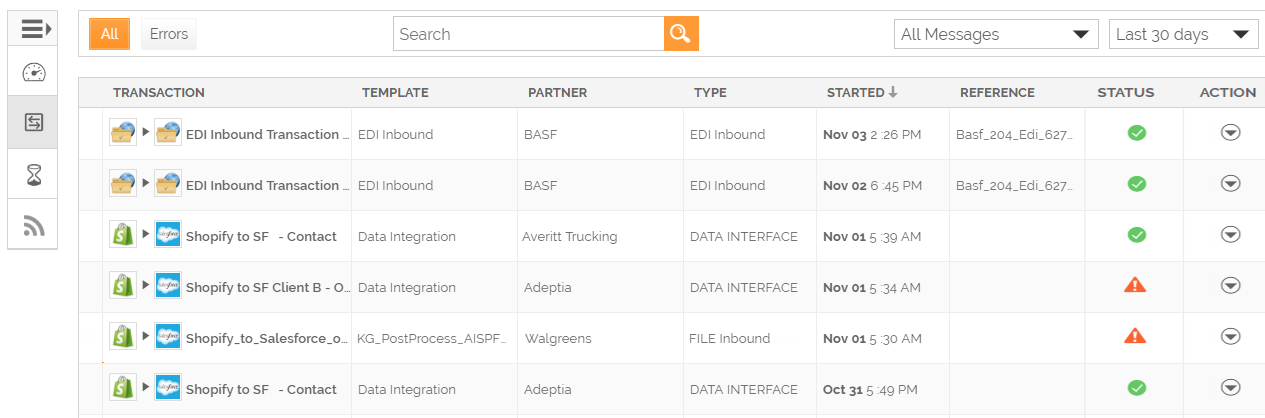1265x418 pixels.
Task: Sort by TYPE column header
Action: click(710, 92)
